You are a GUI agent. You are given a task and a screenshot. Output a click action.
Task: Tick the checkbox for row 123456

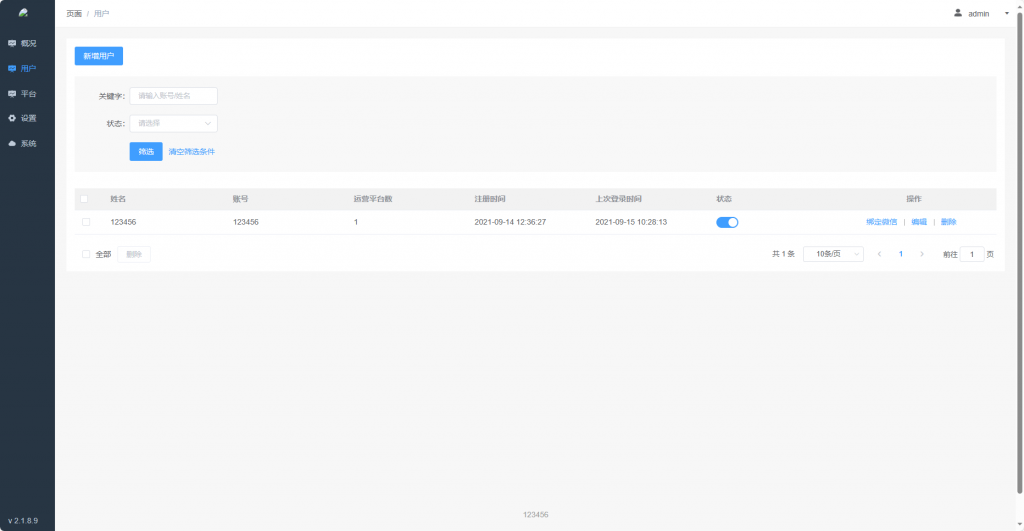coord(86,222)
